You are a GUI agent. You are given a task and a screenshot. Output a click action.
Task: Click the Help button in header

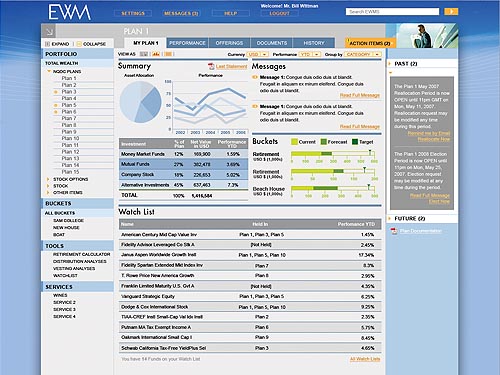coord(230,13)
